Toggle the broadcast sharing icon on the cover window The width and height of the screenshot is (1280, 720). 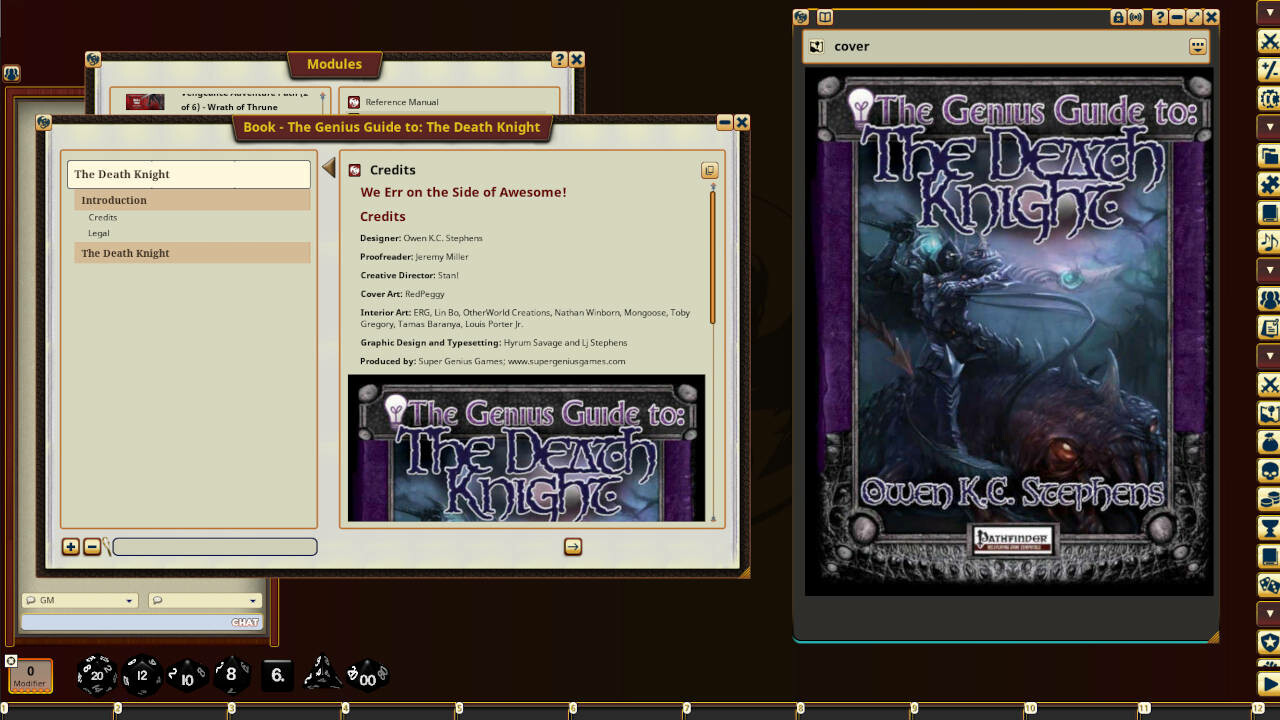point(1135,17)
